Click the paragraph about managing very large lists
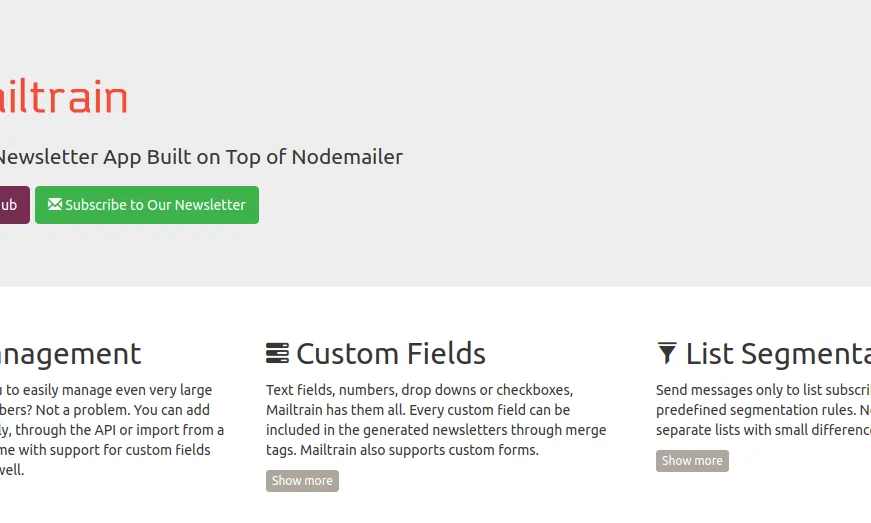871x523 pixels. coord(112,430)
